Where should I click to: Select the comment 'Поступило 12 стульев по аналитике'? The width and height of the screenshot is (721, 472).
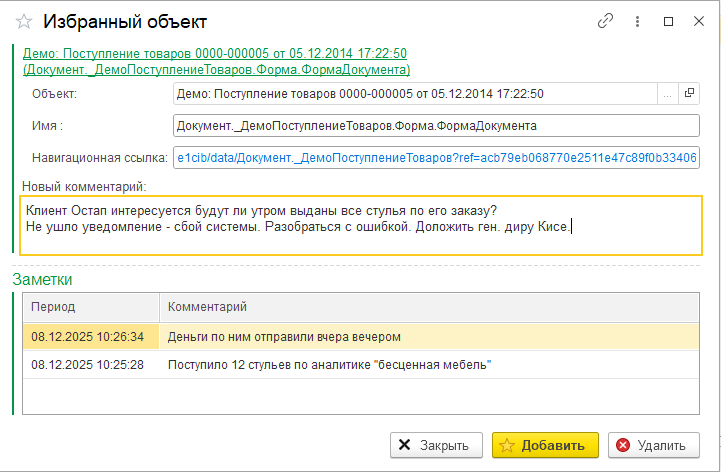tap(429, 365)
